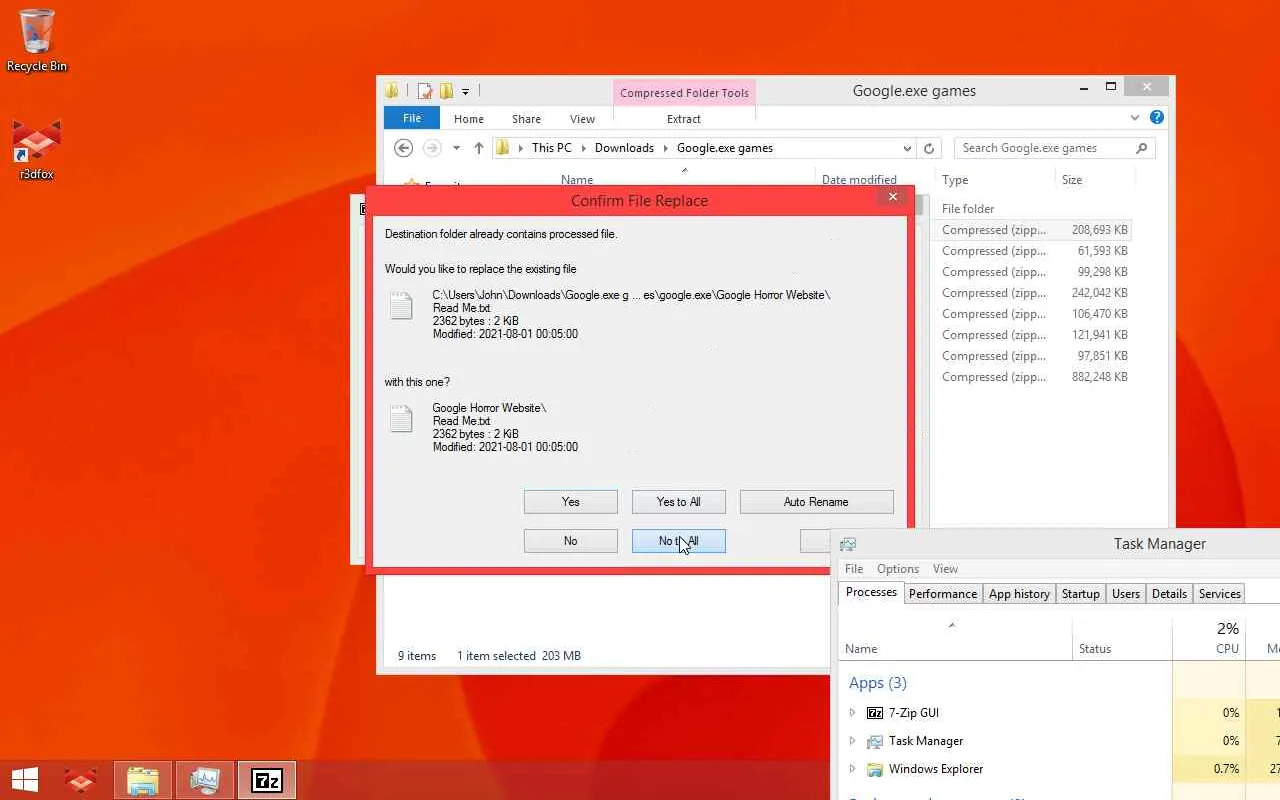Click No to All in the dialog
Screen dimensions: 1280x800
[679, 541]
